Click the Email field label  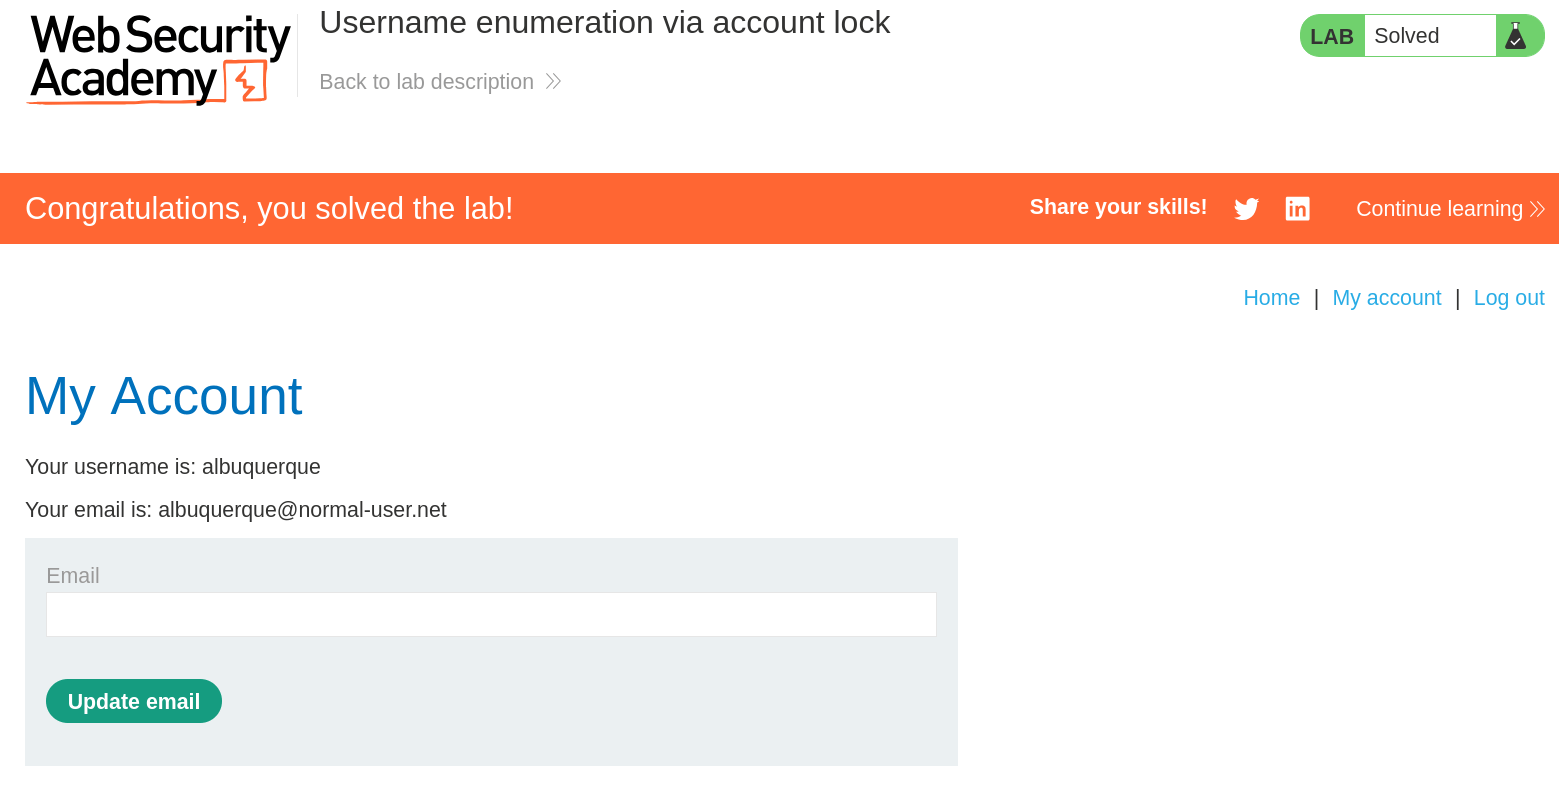[x=73, y=576]
